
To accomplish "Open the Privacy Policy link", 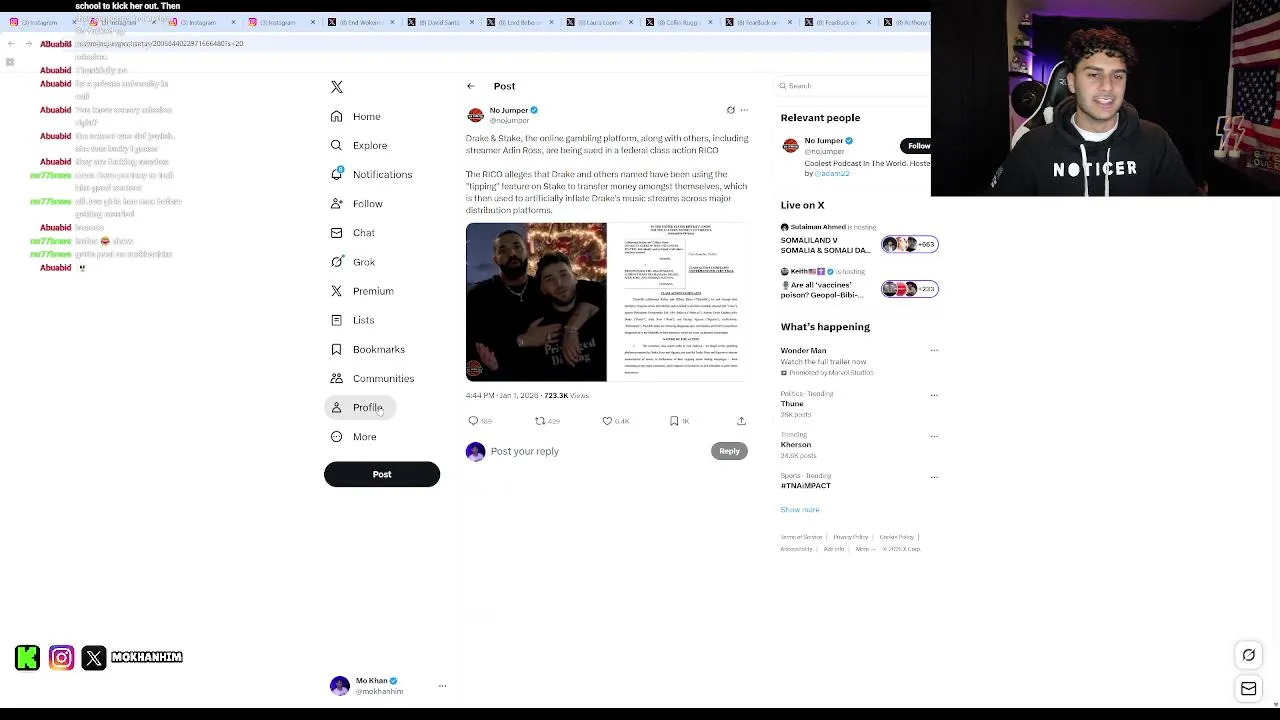I will coord(851,537).
